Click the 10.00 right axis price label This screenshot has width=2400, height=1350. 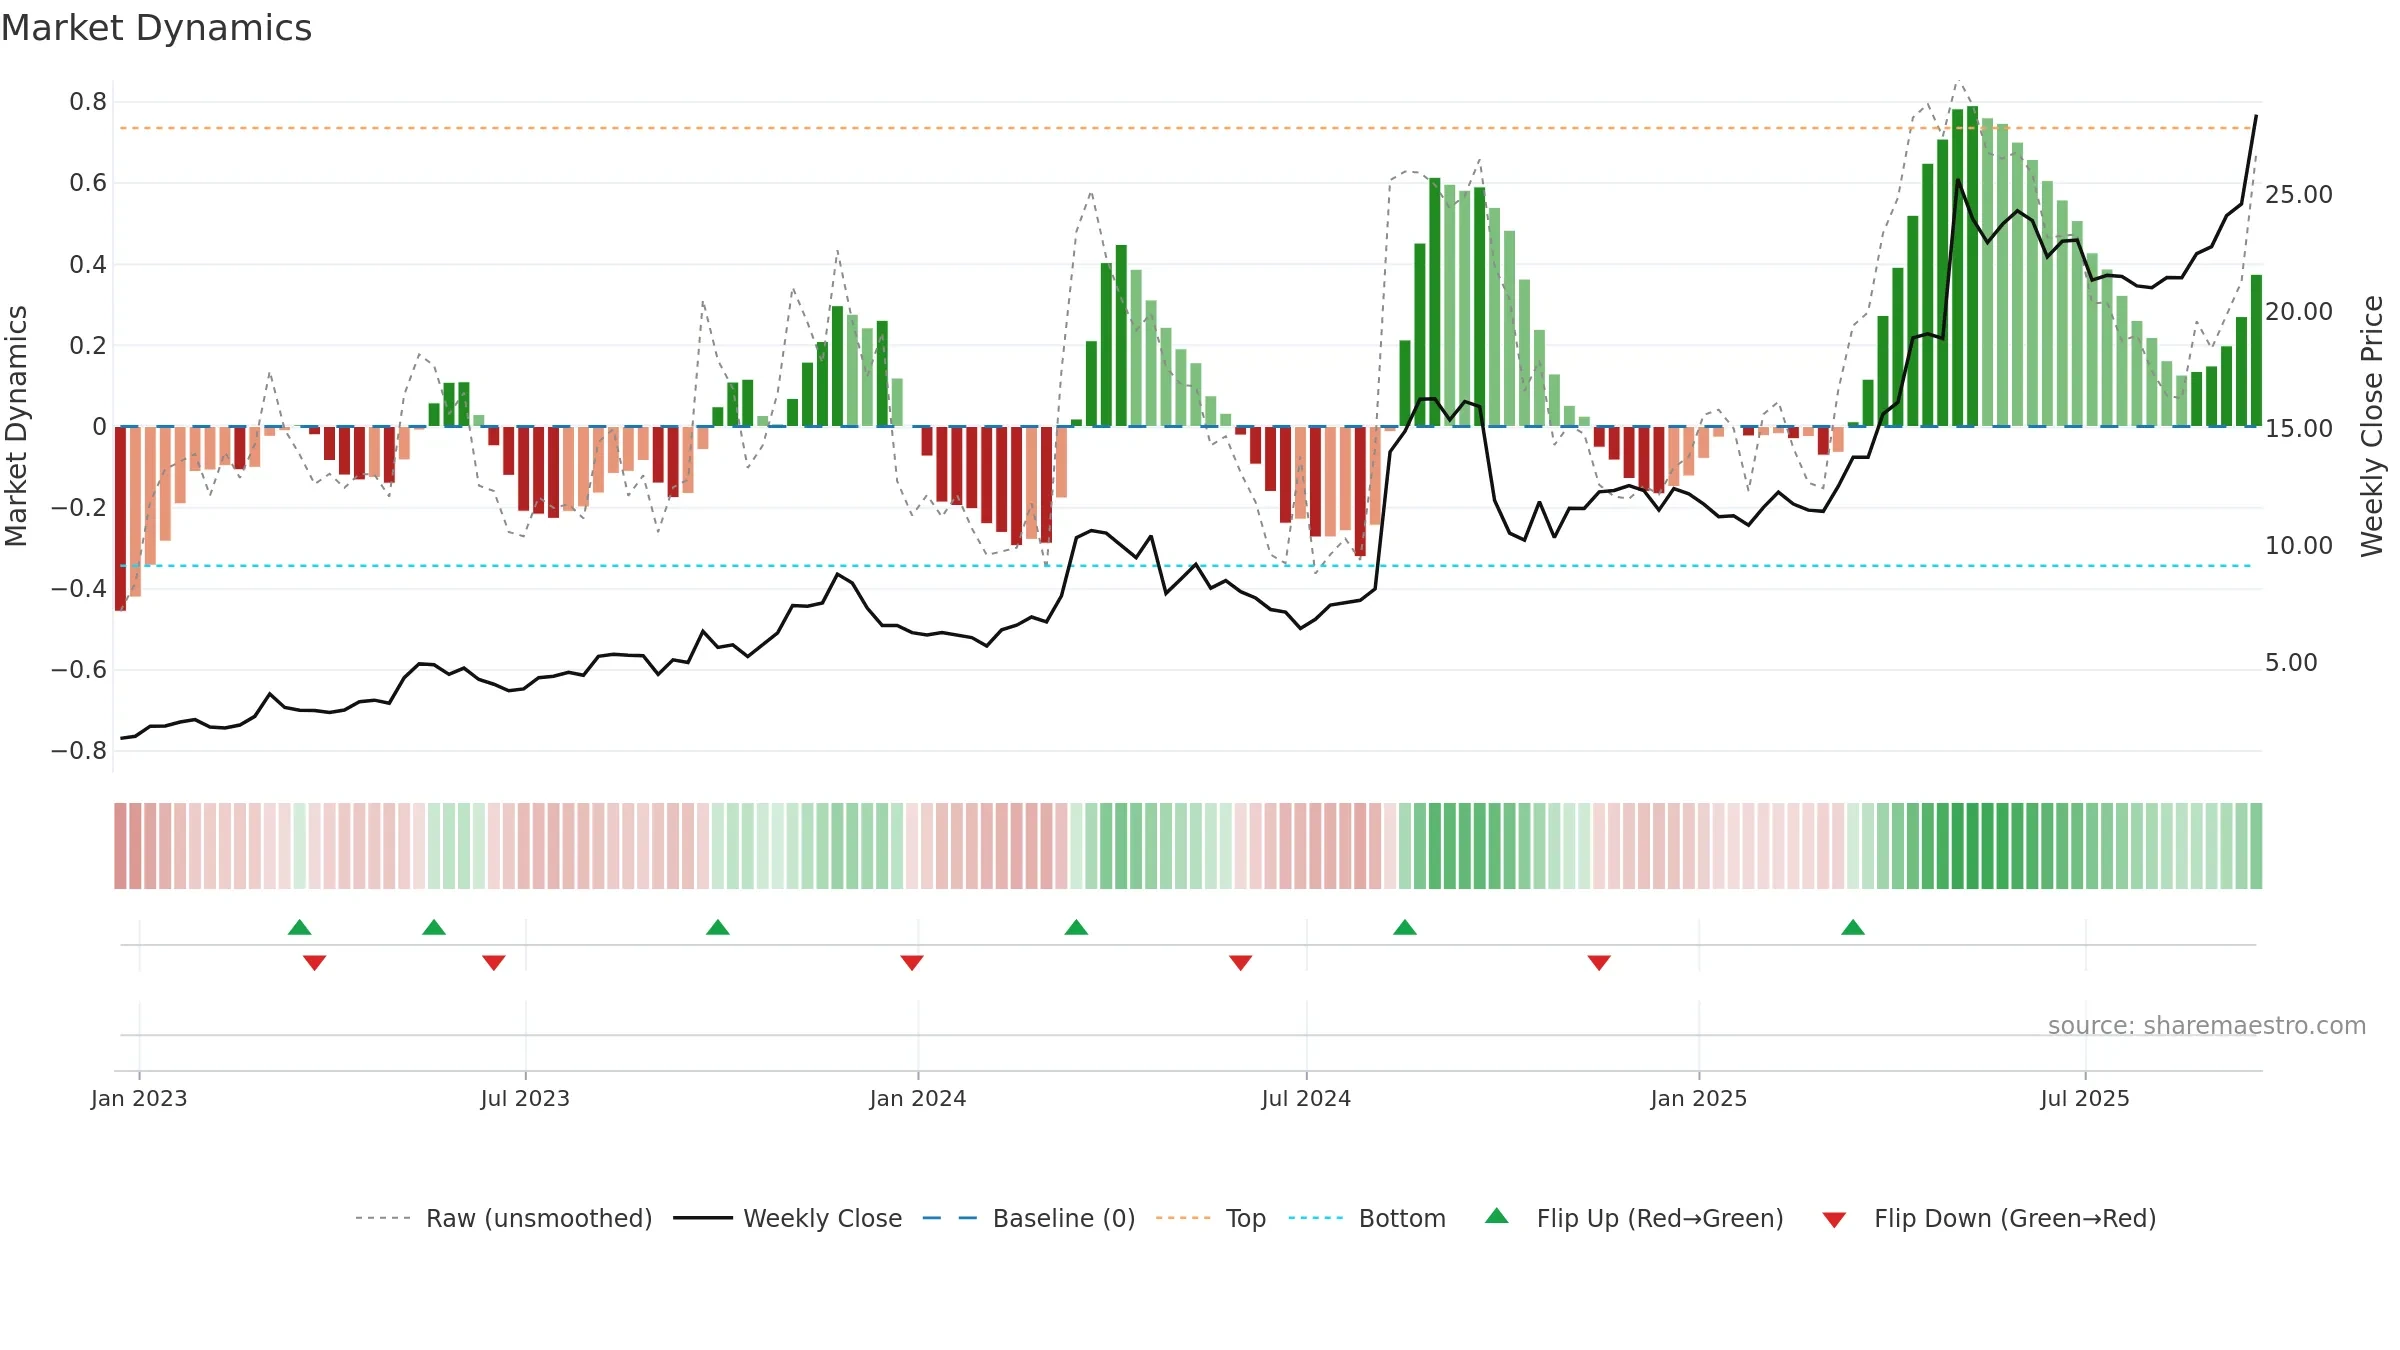2299,546
